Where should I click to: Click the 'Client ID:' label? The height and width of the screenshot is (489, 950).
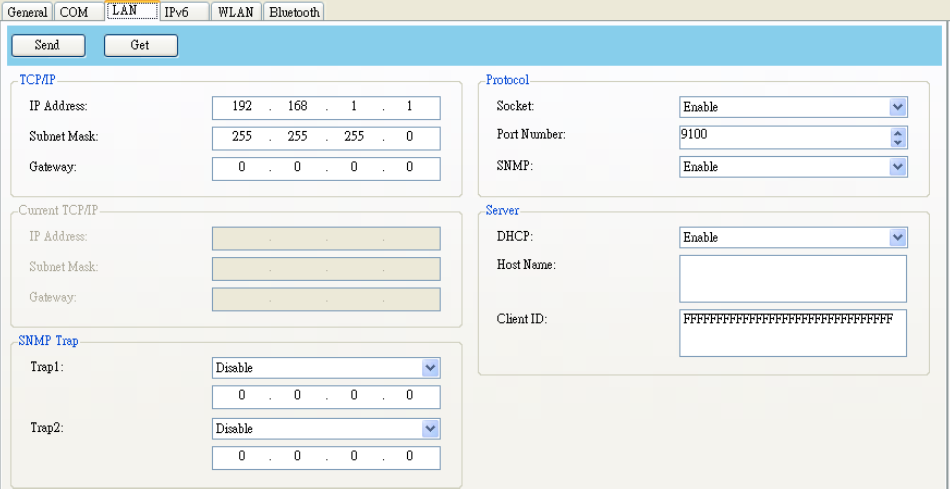click(x=522, y=319)
